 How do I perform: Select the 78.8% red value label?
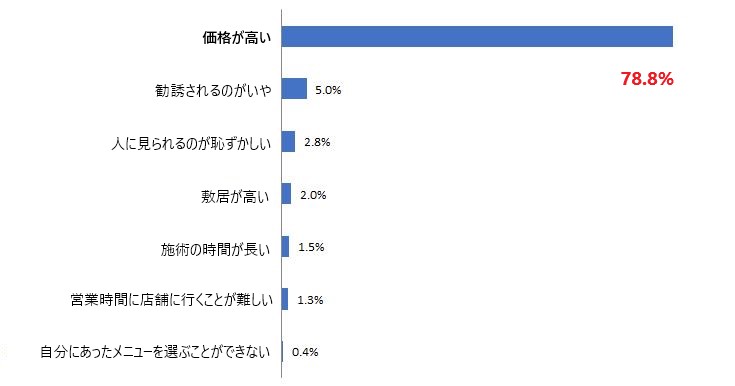click(647, 79)
